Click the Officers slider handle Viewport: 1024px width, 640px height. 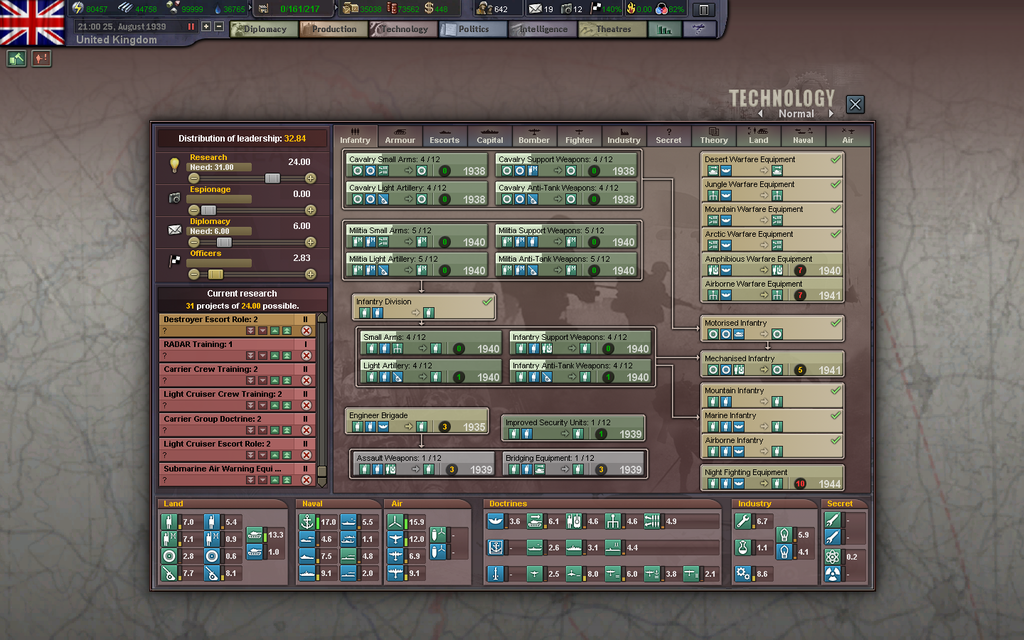215,274
